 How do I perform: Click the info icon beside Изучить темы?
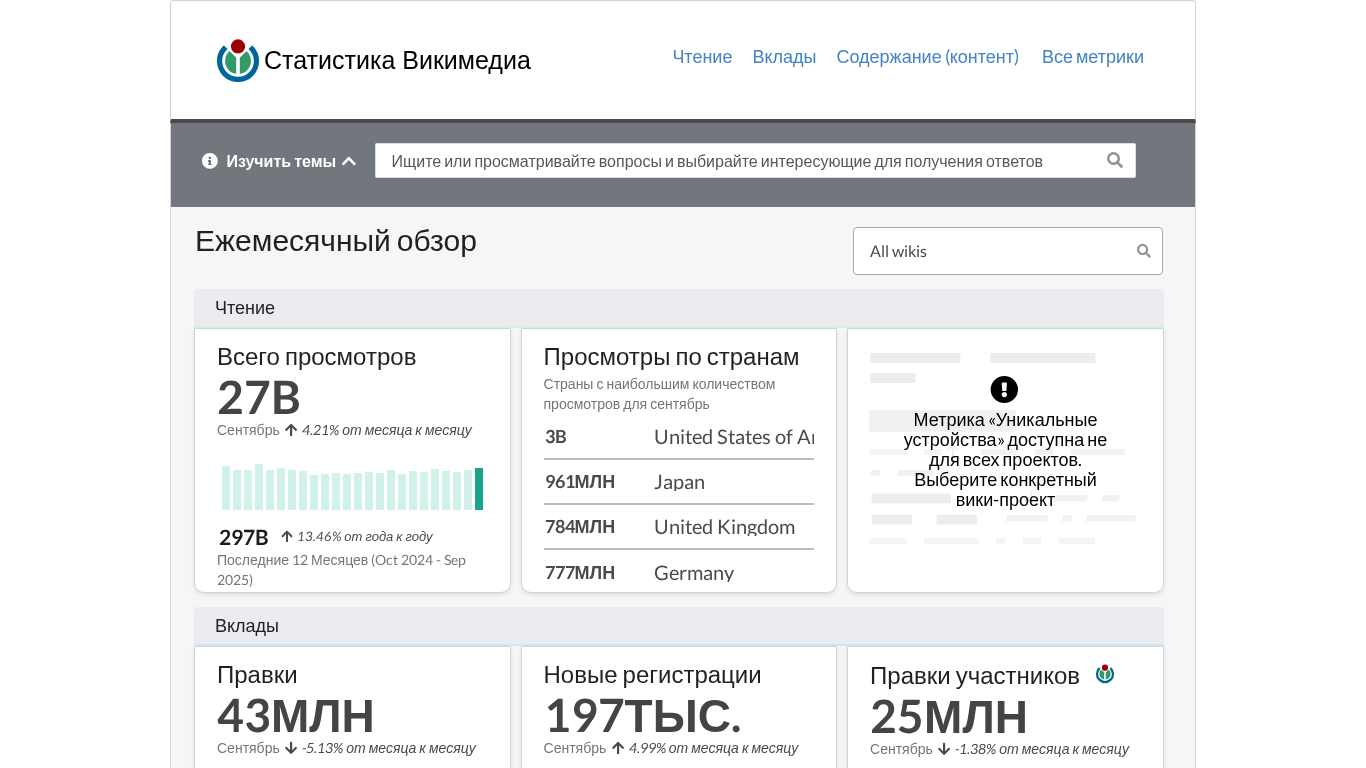[210, 161]
